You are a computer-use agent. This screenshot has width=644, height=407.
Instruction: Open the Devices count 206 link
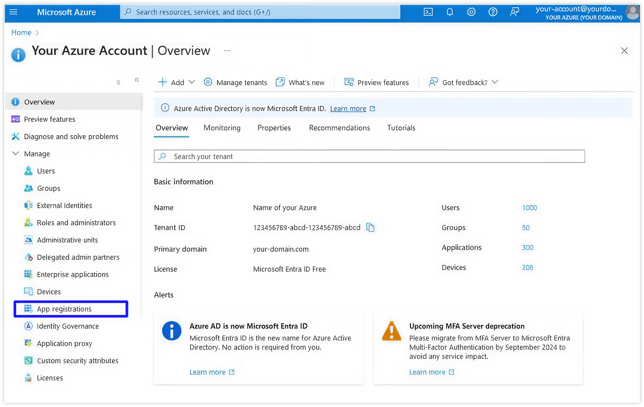click(527, 267)
